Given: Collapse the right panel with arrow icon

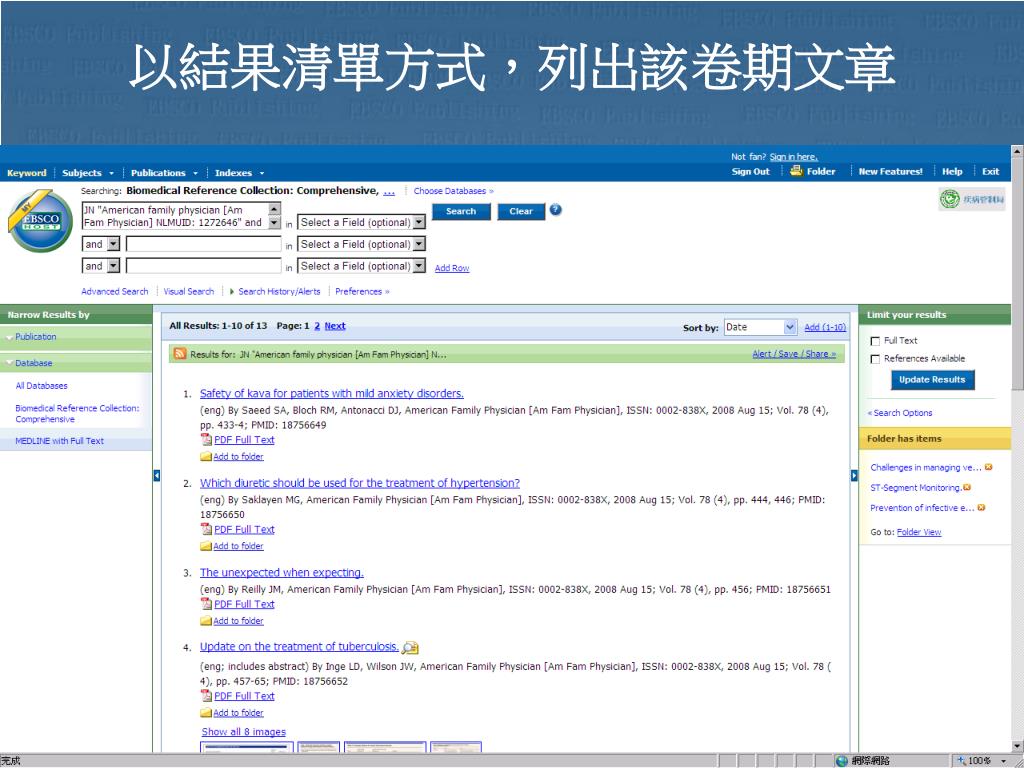Looking at the screenshot, I should pyautogui.click(x=854, y=475).
